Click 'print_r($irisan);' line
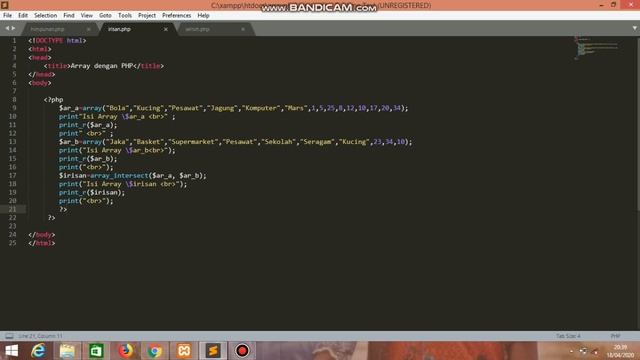The image size is (640, 360). 92,193
